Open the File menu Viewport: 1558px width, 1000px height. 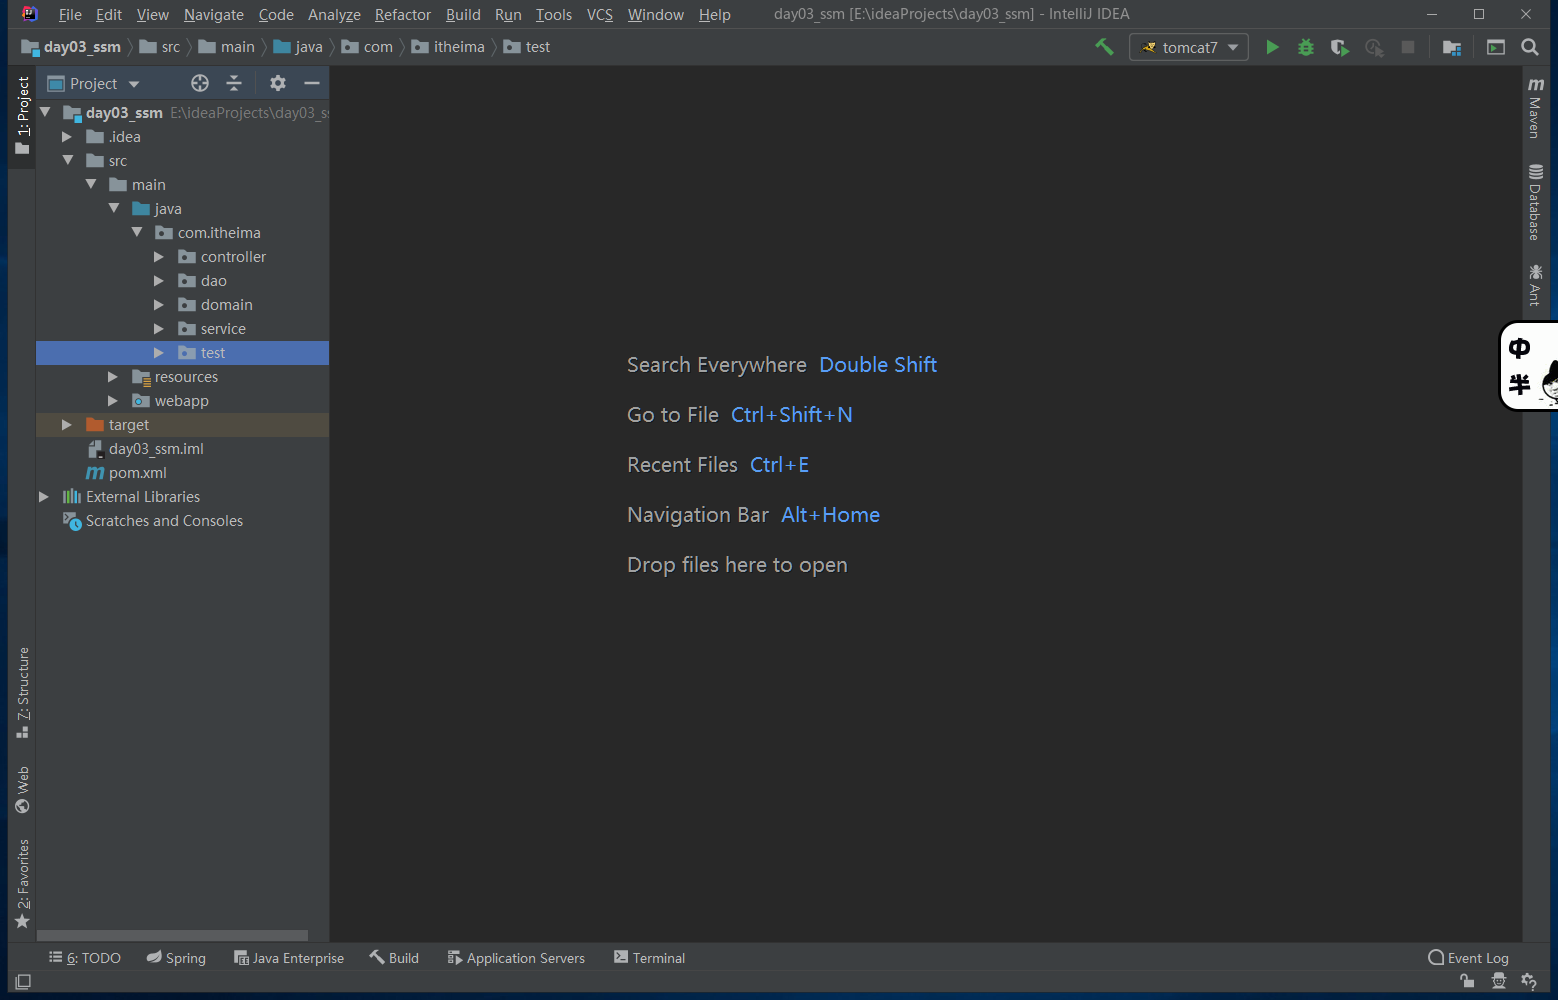point(70,15)
